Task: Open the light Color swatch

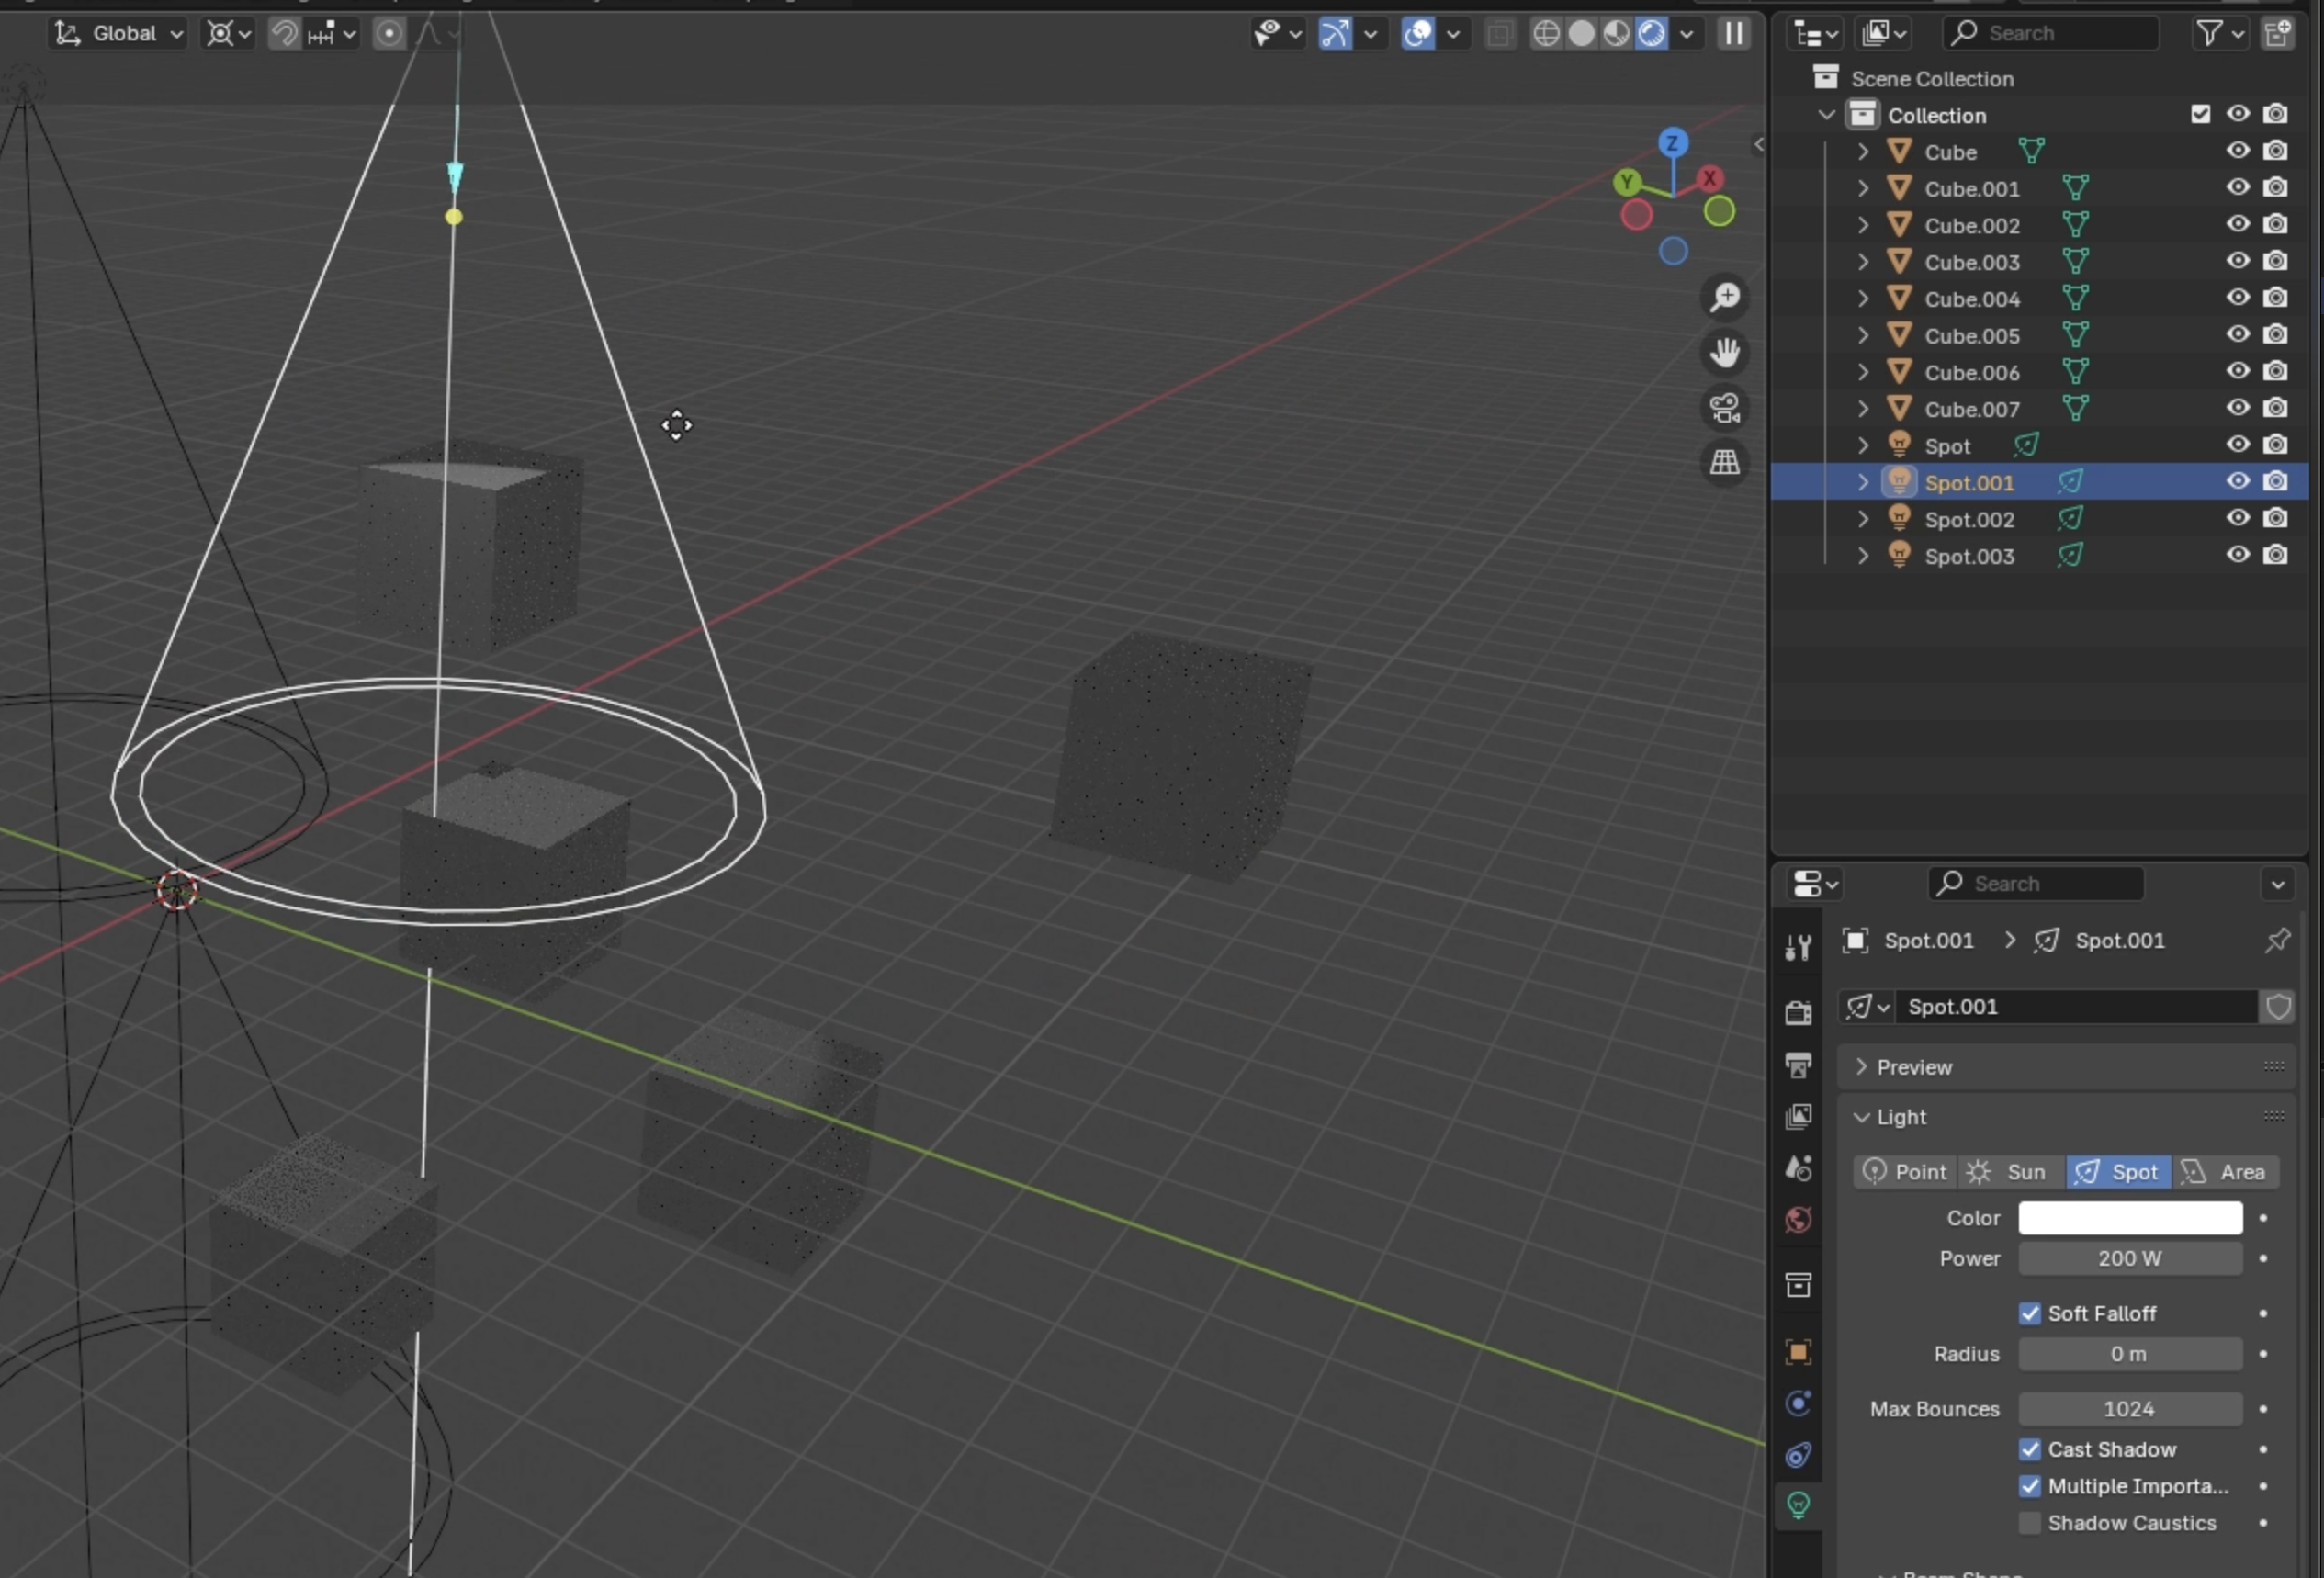Action: point(2129,1218)
